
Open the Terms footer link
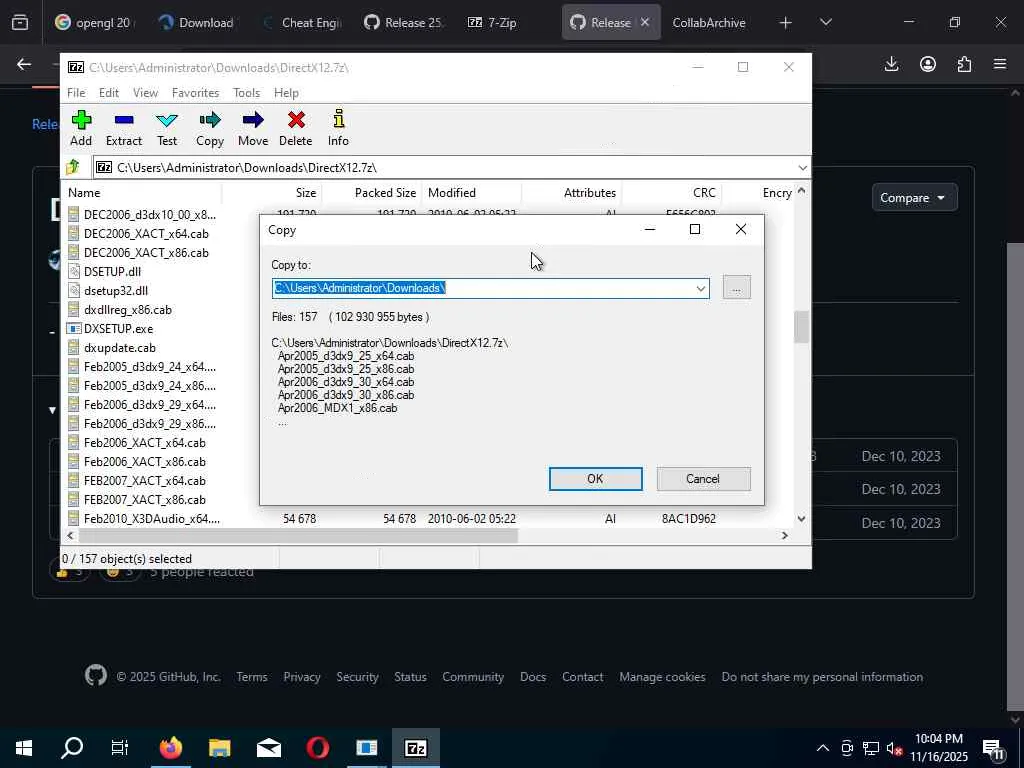(252, 677)
